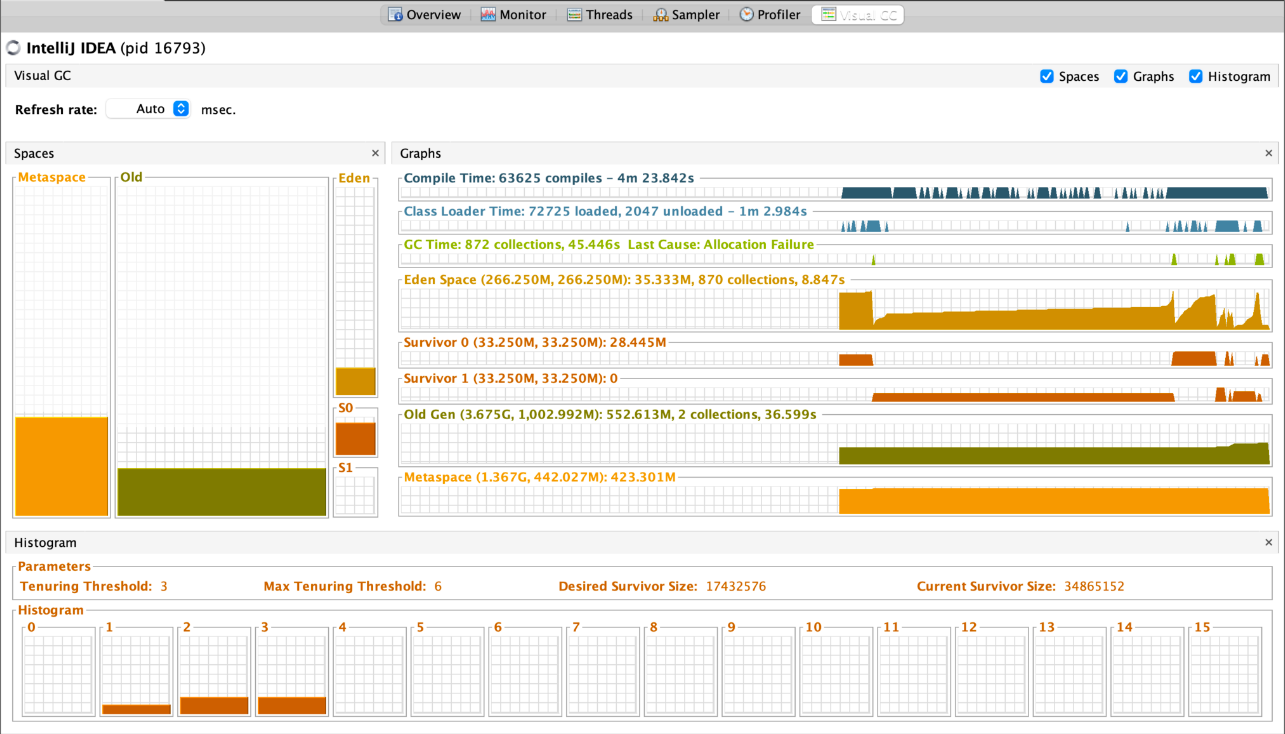Click the Metaspace graph label
The image size is (1285, 734).
[540, 478]
